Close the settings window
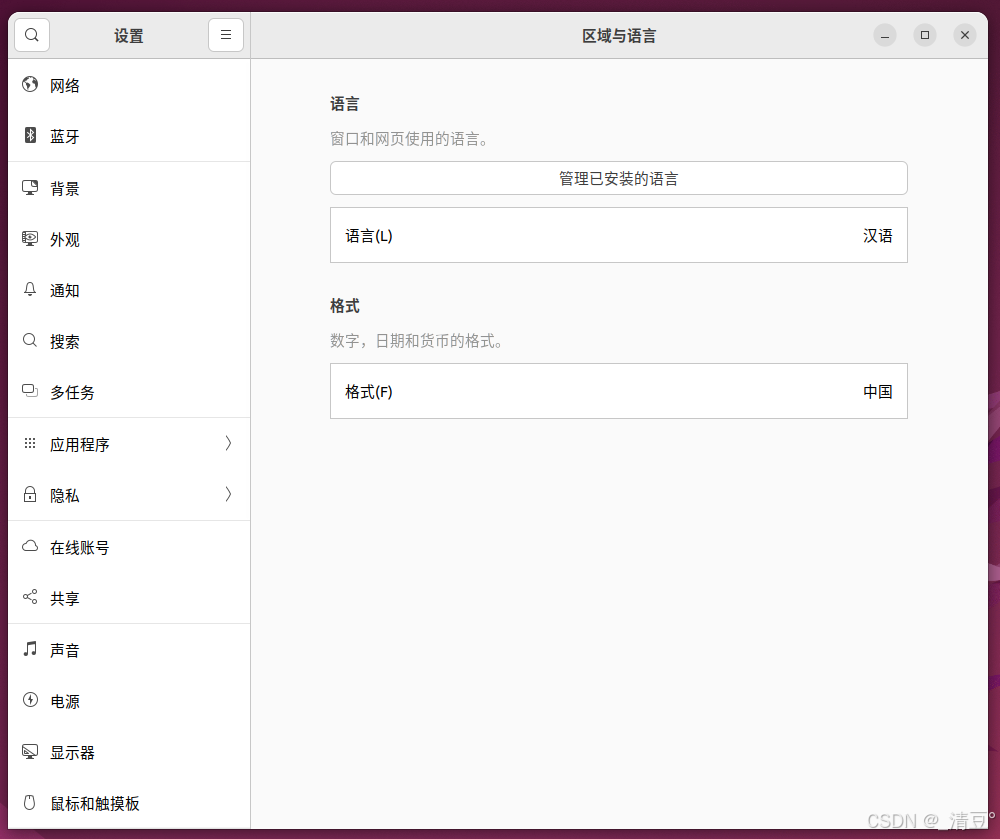This screenshot has width=1000, height=839. (x=965, y=35)
